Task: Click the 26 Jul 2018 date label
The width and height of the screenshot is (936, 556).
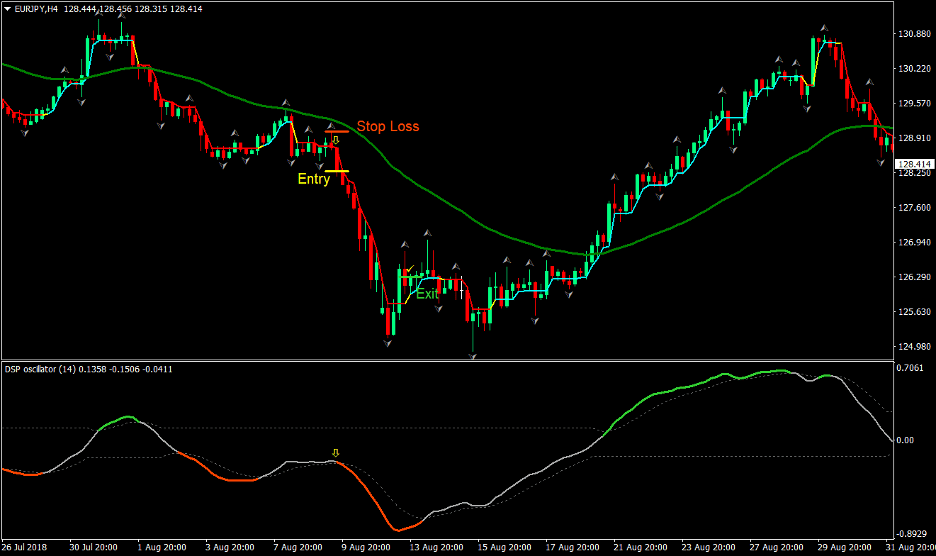Action: tap(25, 548)
